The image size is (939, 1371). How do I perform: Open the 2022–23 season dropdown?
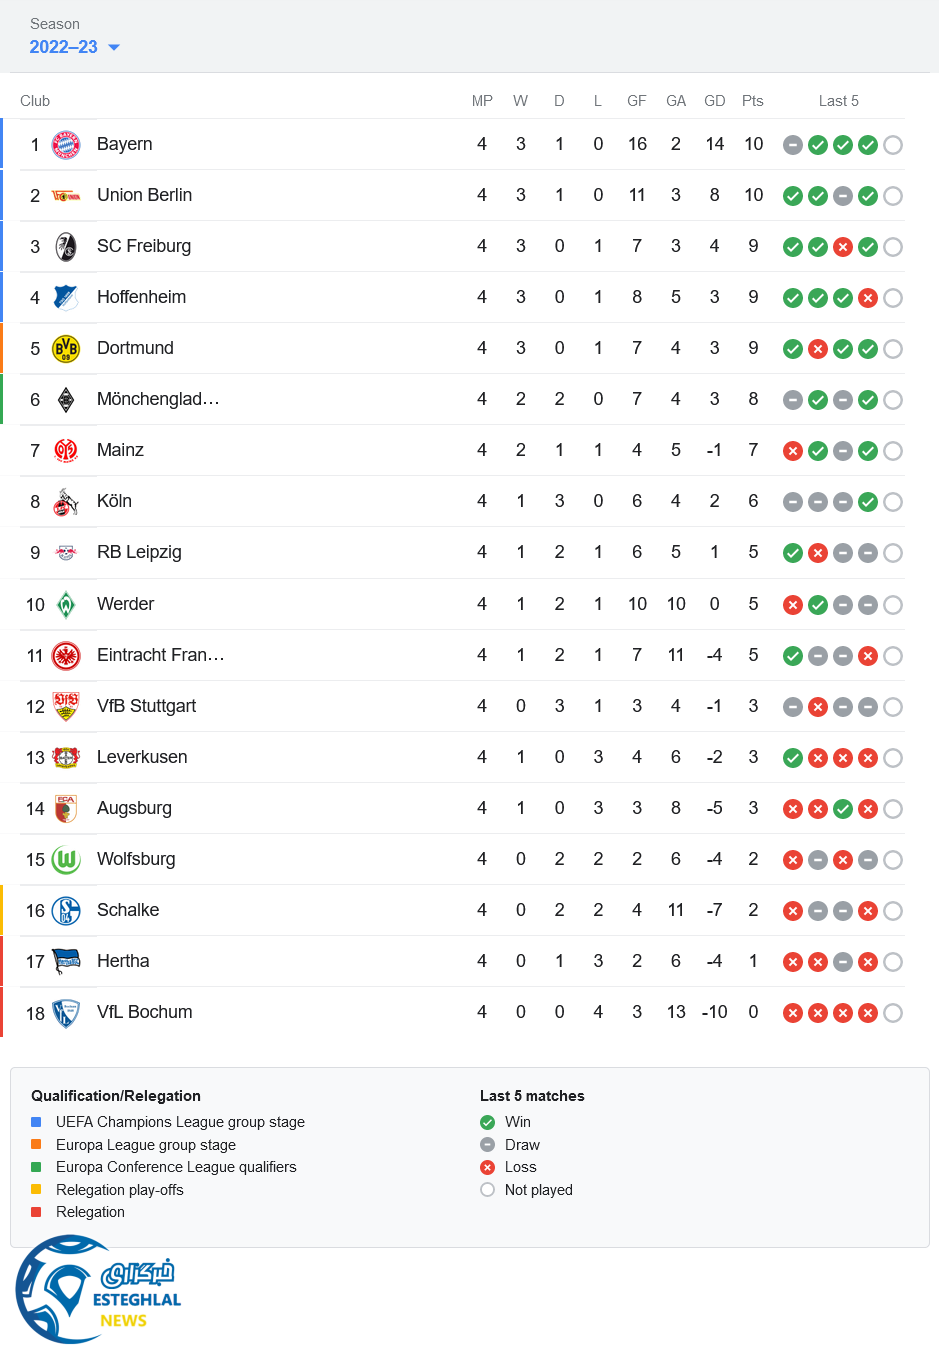click(75, 47)
